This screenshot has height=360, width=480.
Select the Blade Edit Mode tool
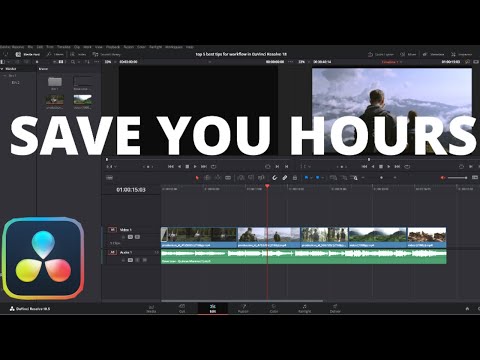228,178
